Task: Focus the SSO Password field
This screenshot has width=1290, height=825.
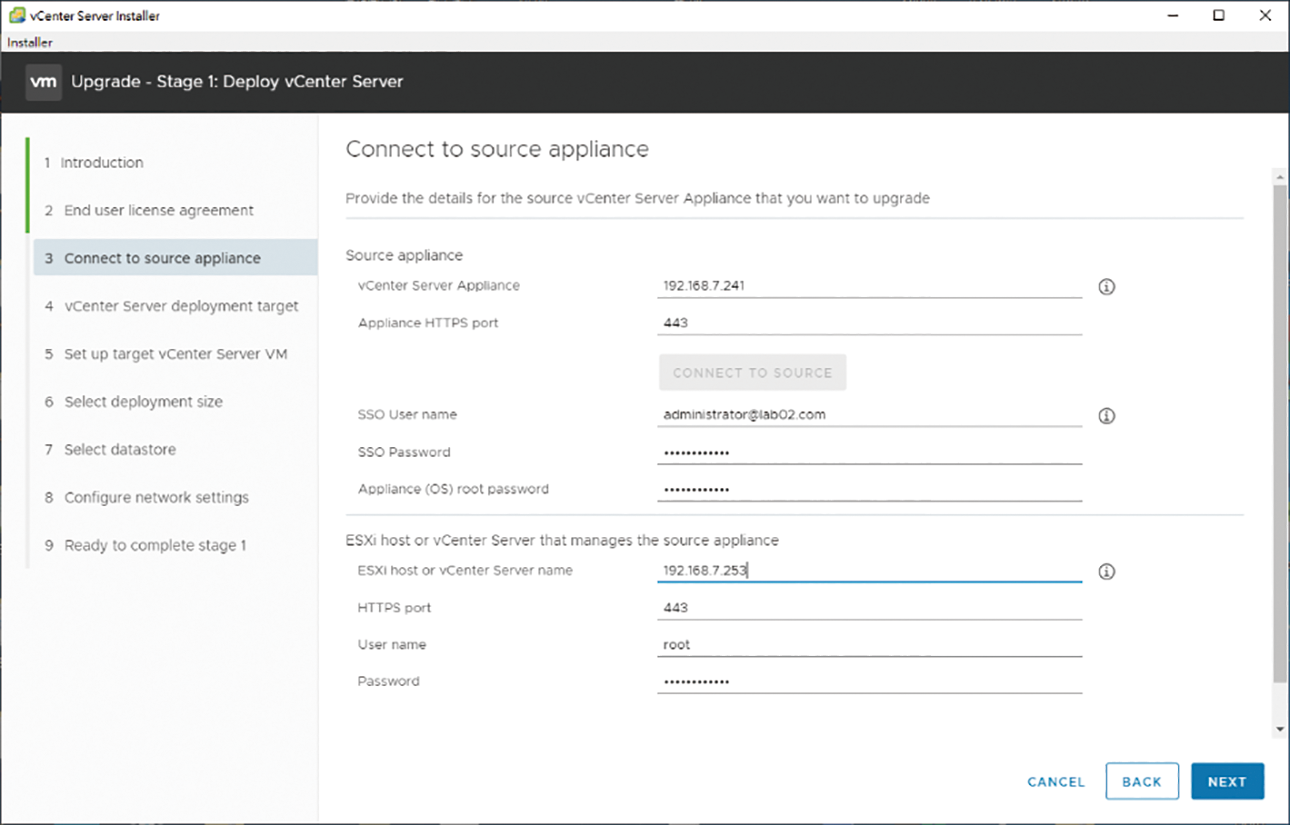Action: click(870, 453)
